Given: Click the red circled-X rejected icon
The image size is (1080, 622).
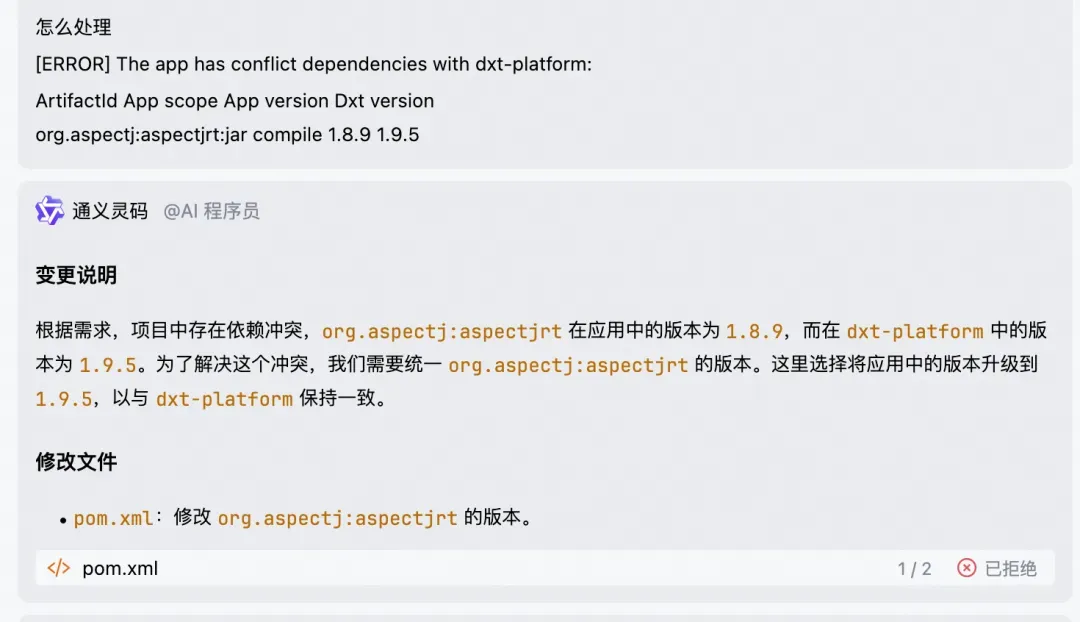Looking at the screenshot, I should [x=966, y=568].
